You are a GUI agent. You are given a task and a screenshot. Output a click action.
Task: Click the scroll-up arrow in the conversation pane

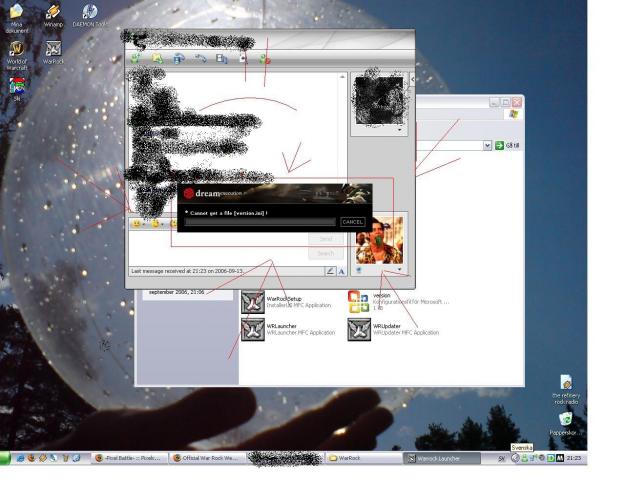tap(342, 77)
